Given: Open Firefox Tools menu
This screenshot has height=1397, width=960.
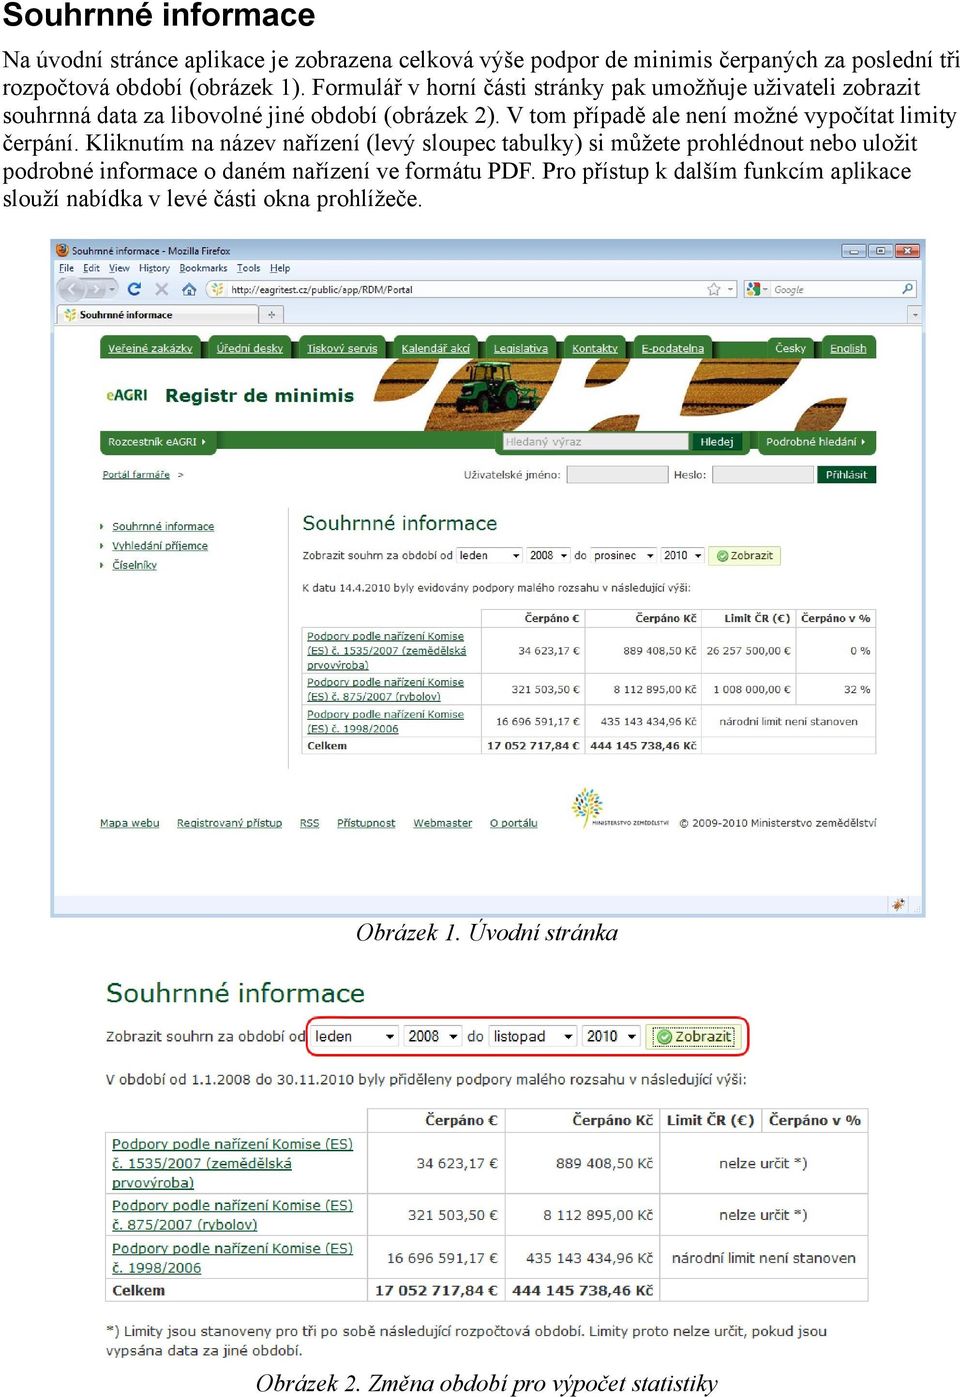Looking at the screenshot, I should [x=249, y=268].
